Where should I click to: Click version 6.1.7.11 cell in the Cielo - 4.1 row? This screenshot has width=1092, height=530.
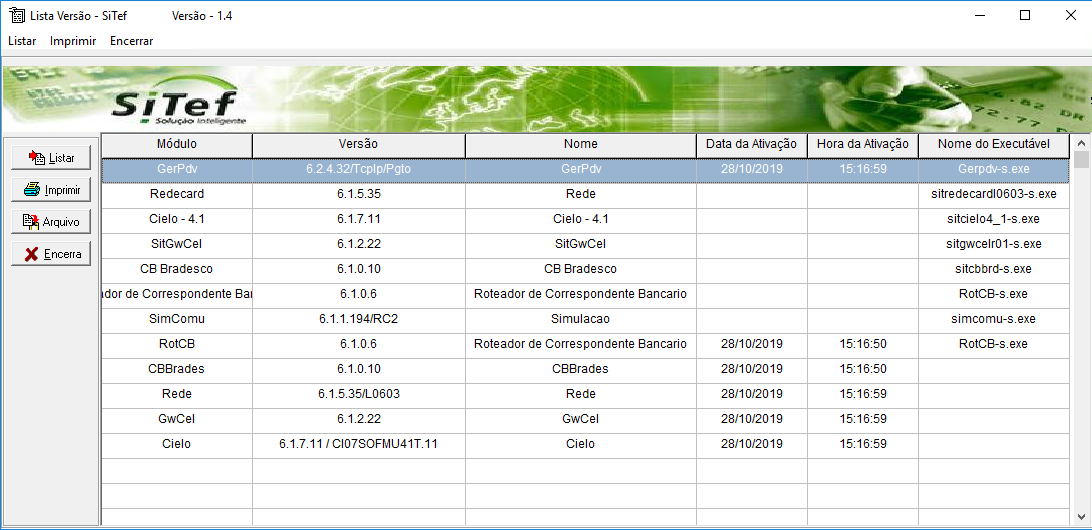pos(358,219)
